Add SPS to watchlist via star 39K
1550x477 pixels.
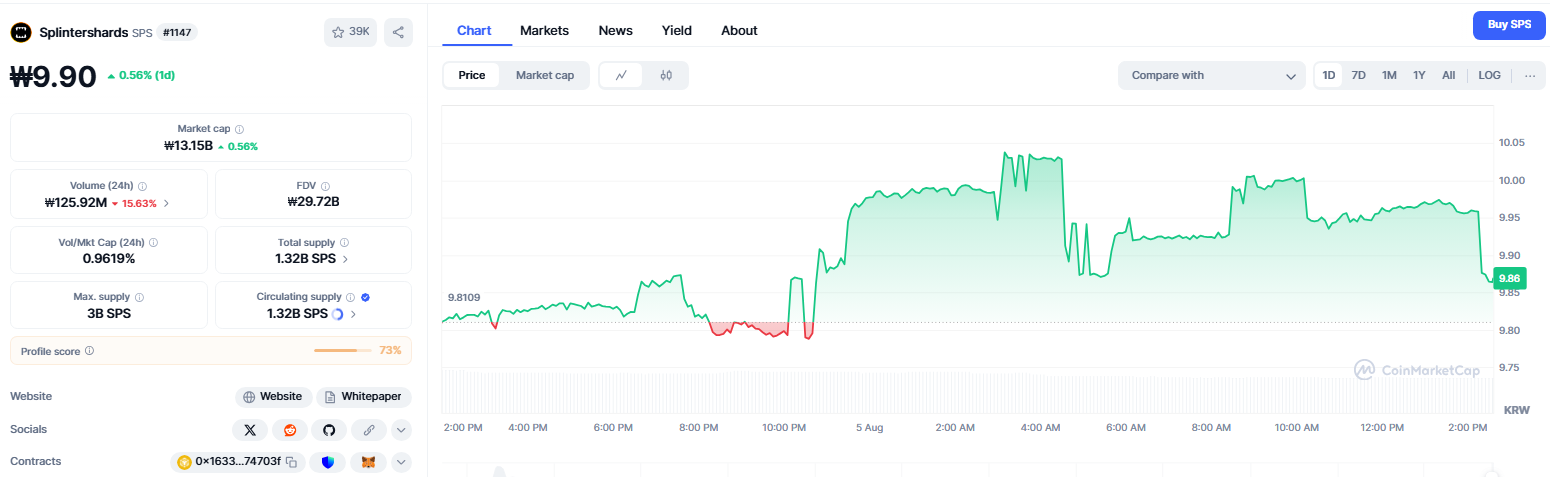(x=350, y=32)
